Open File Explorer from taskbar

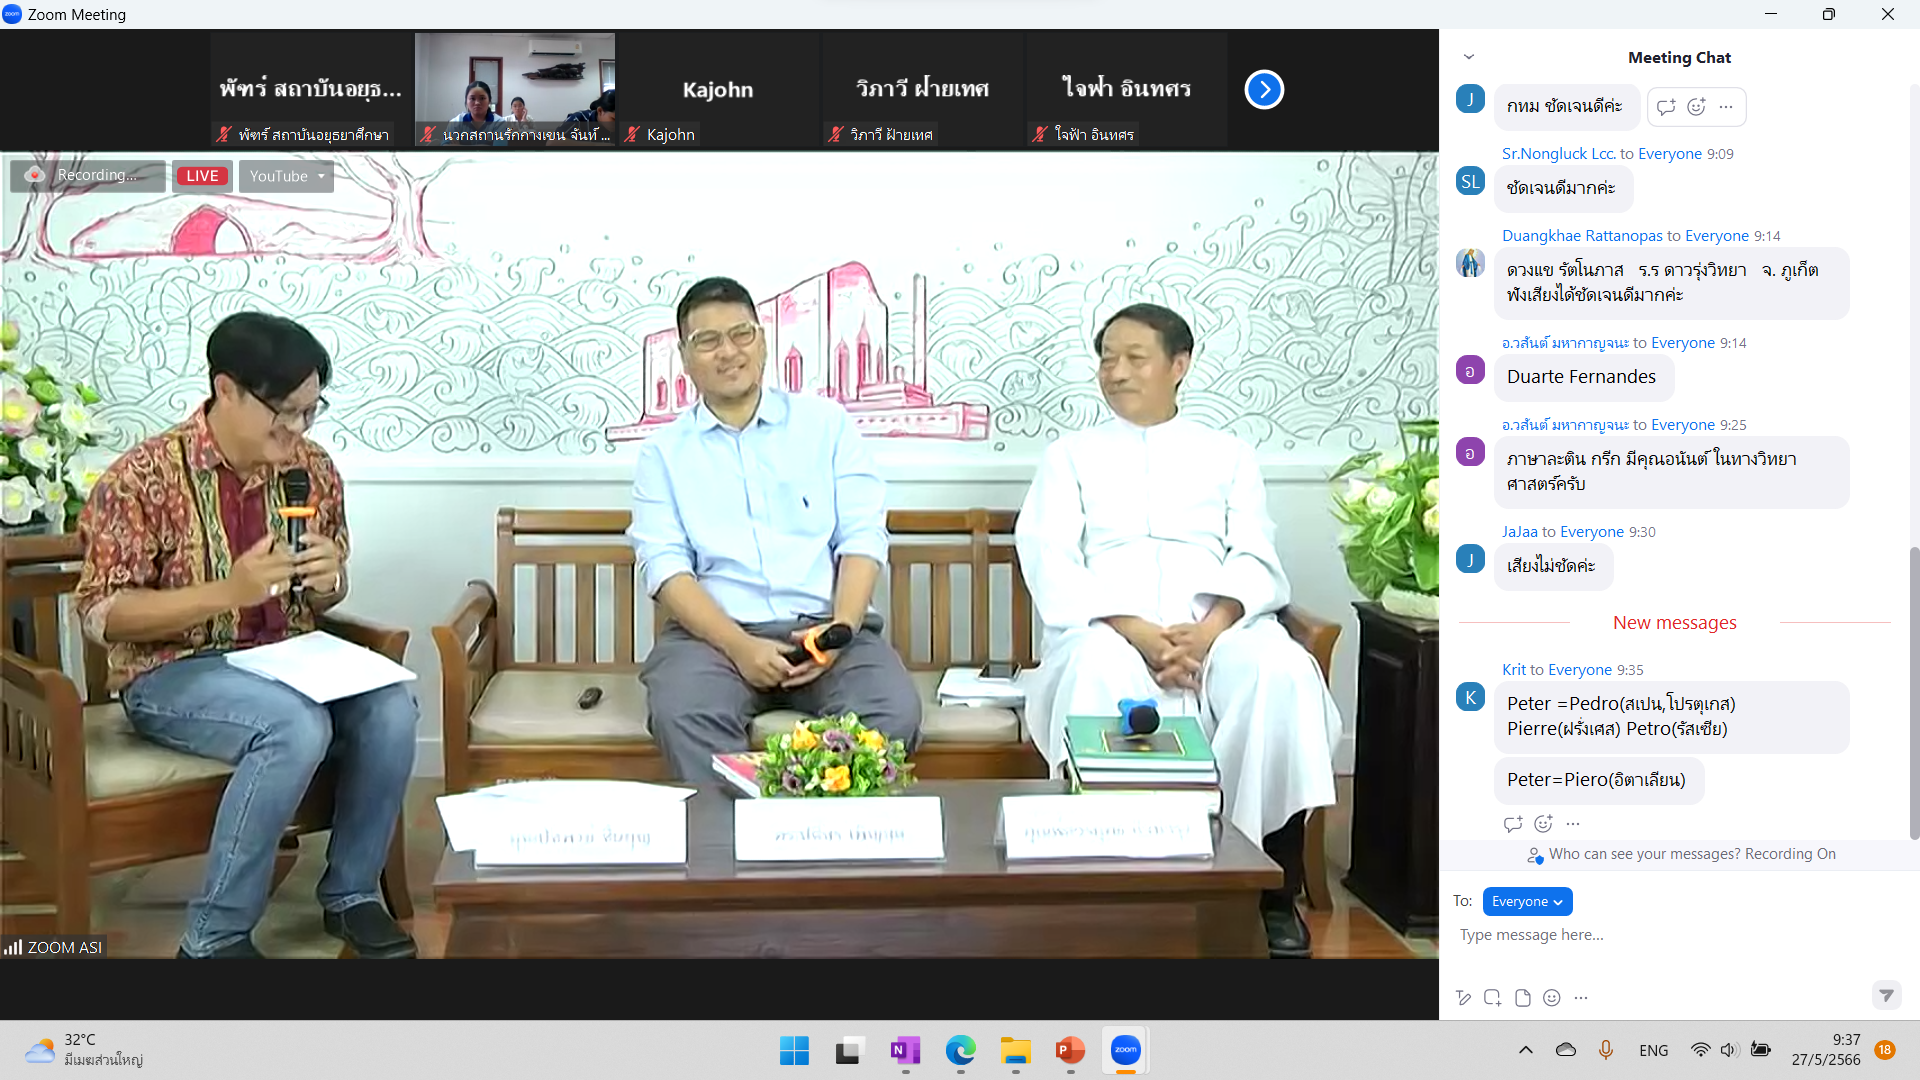coord(1015,1050)
